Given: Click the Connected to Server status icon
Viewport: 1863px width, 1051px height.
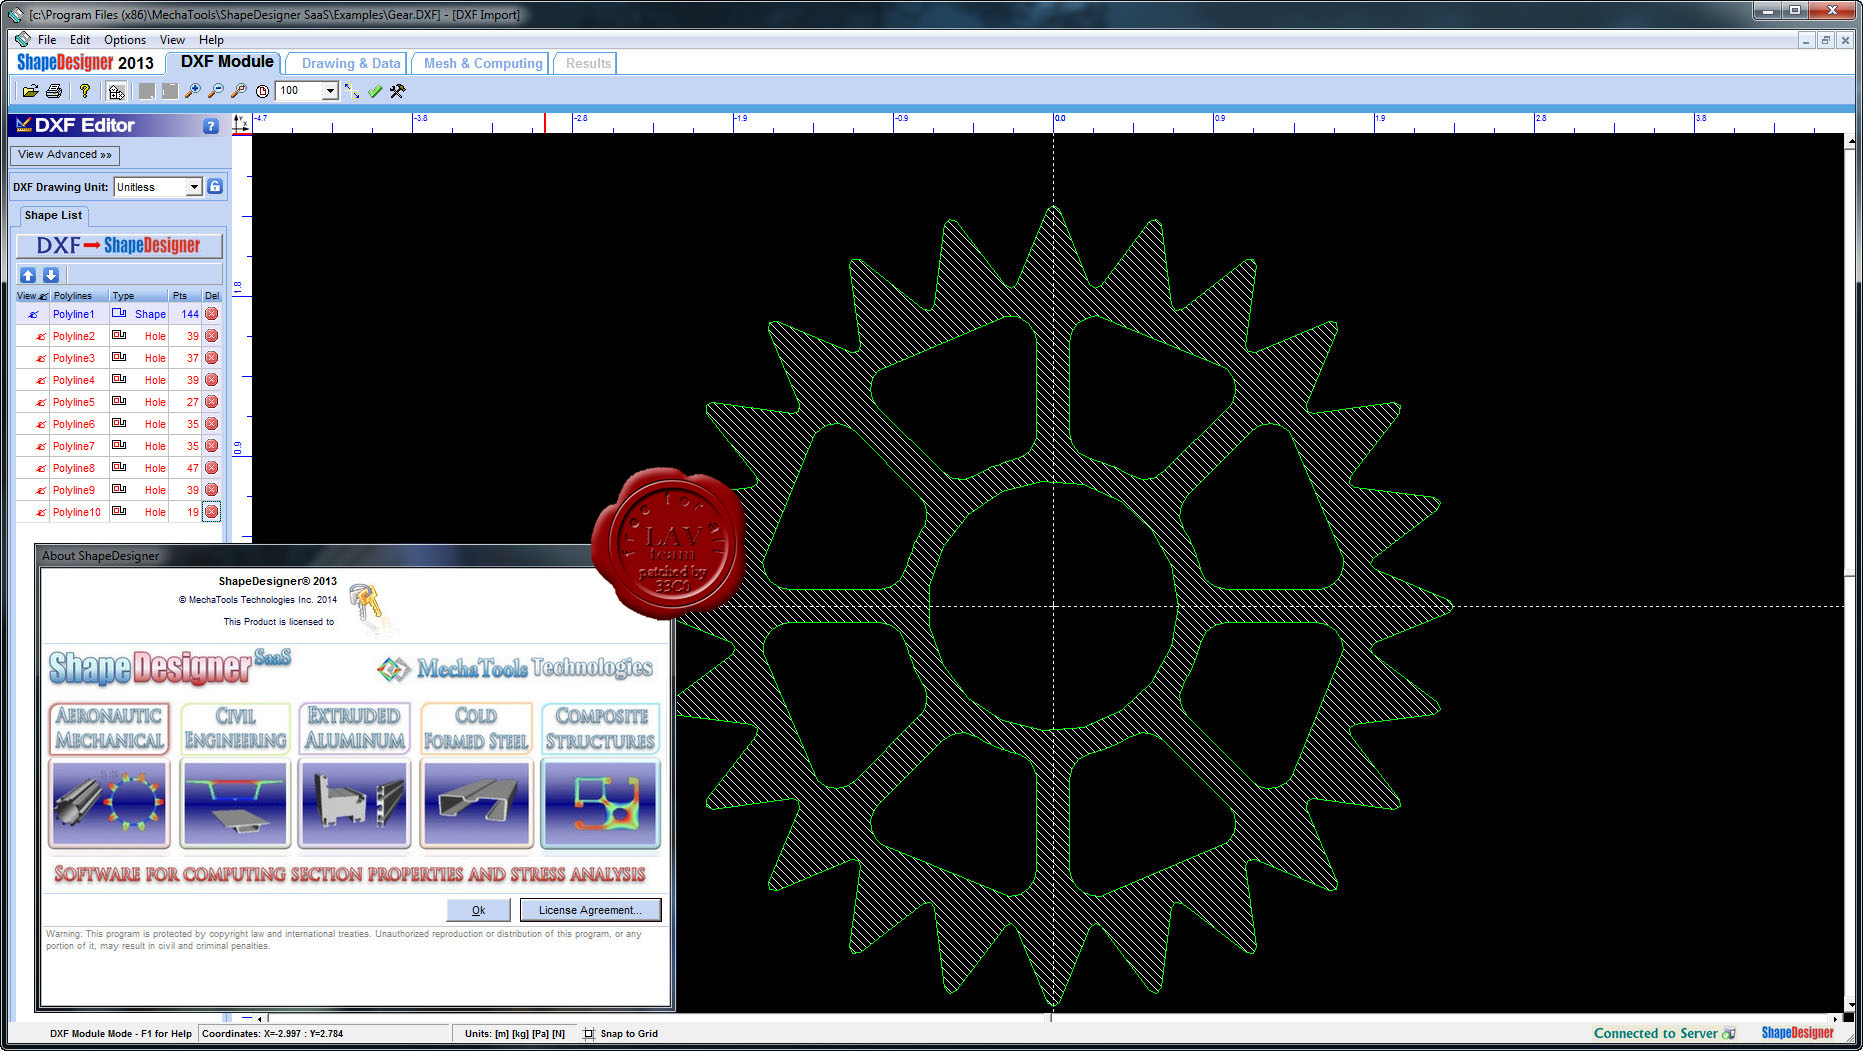Looking at the screenshot, I should click(1729, 1033).
